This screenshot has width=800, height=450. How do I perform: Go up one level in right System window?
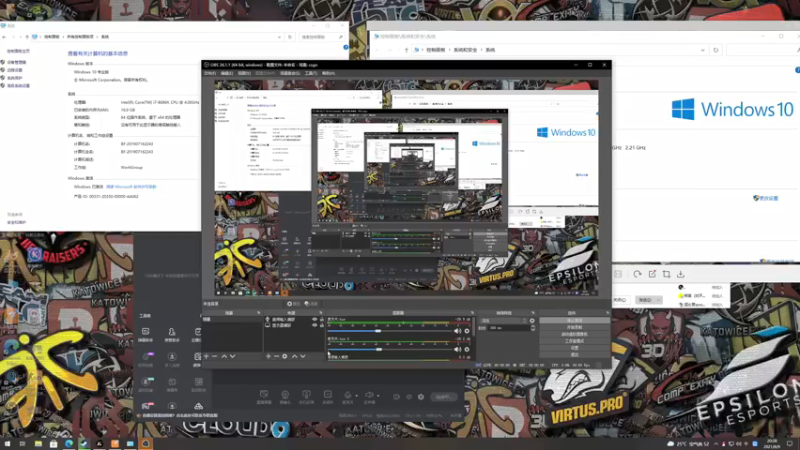[406, 50]
